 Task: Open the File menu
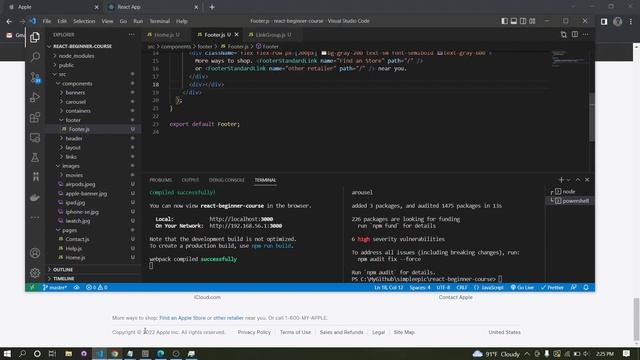pos(47,21)
